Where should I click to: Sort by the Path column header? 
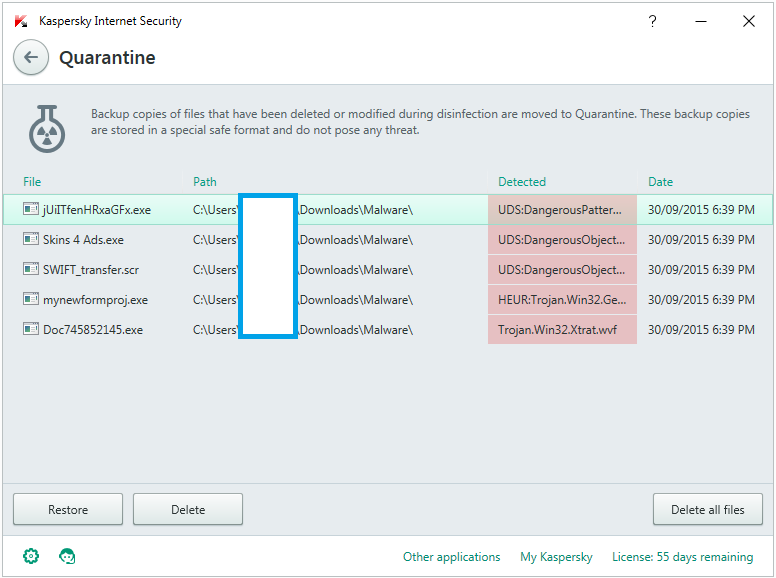pyautogui.click(x=205, y=182)
